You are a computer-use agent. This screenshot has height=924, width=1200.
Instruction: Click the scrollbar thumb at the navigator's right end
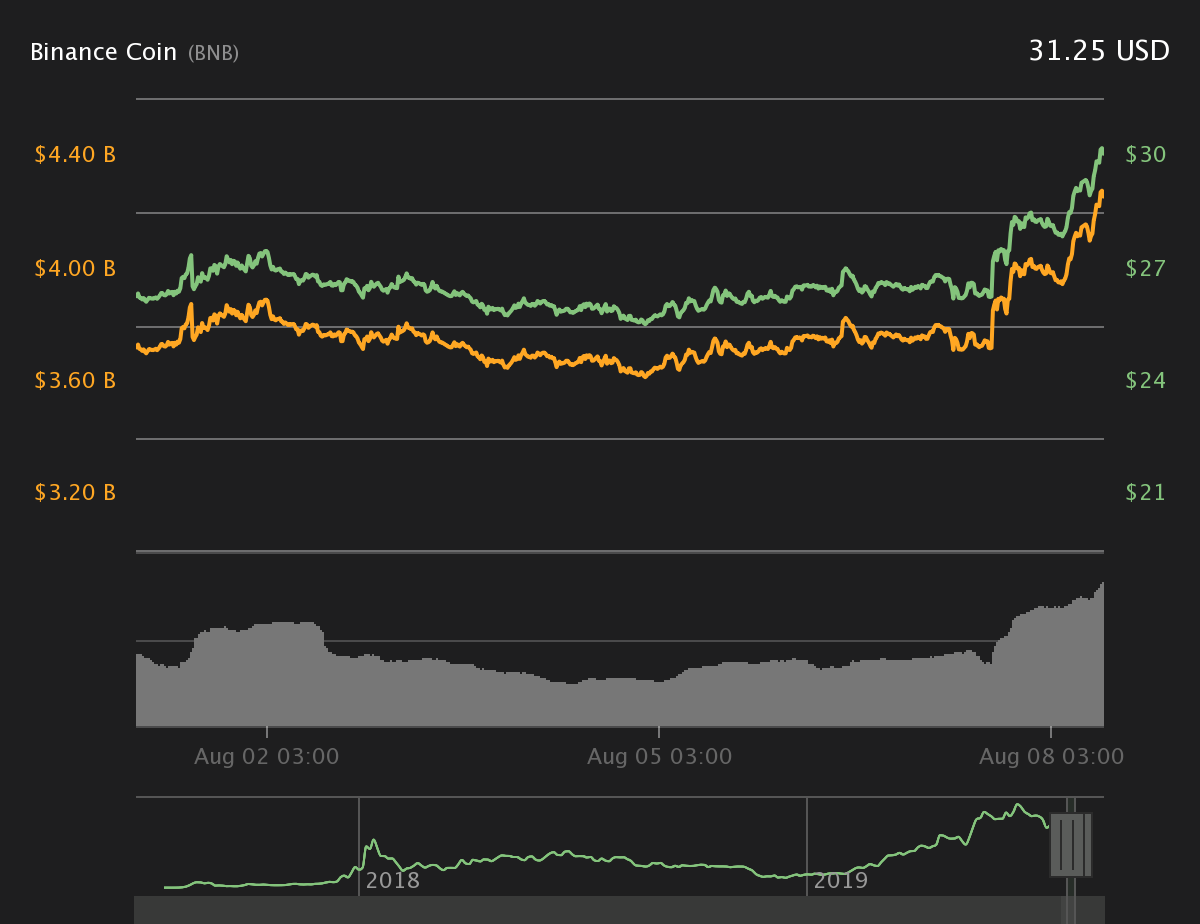(1070, 910)
